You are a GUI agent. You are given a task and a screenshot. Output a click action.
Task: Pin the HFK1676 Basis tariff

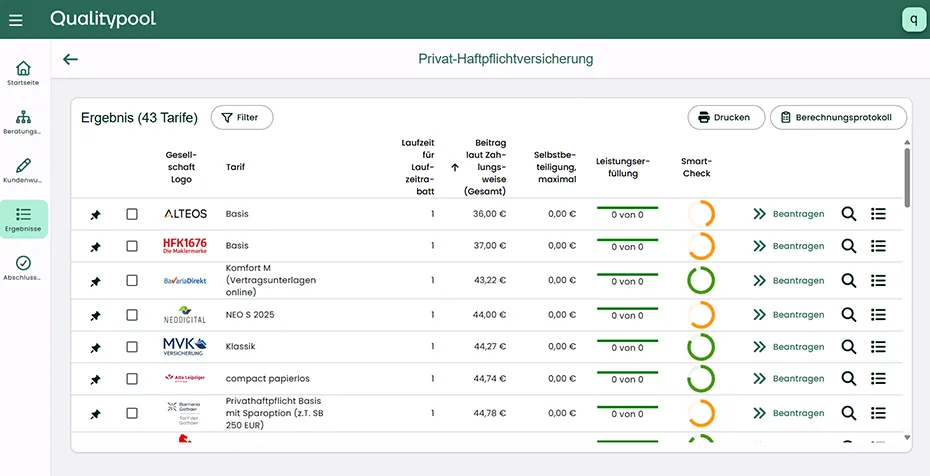(95, 247)
